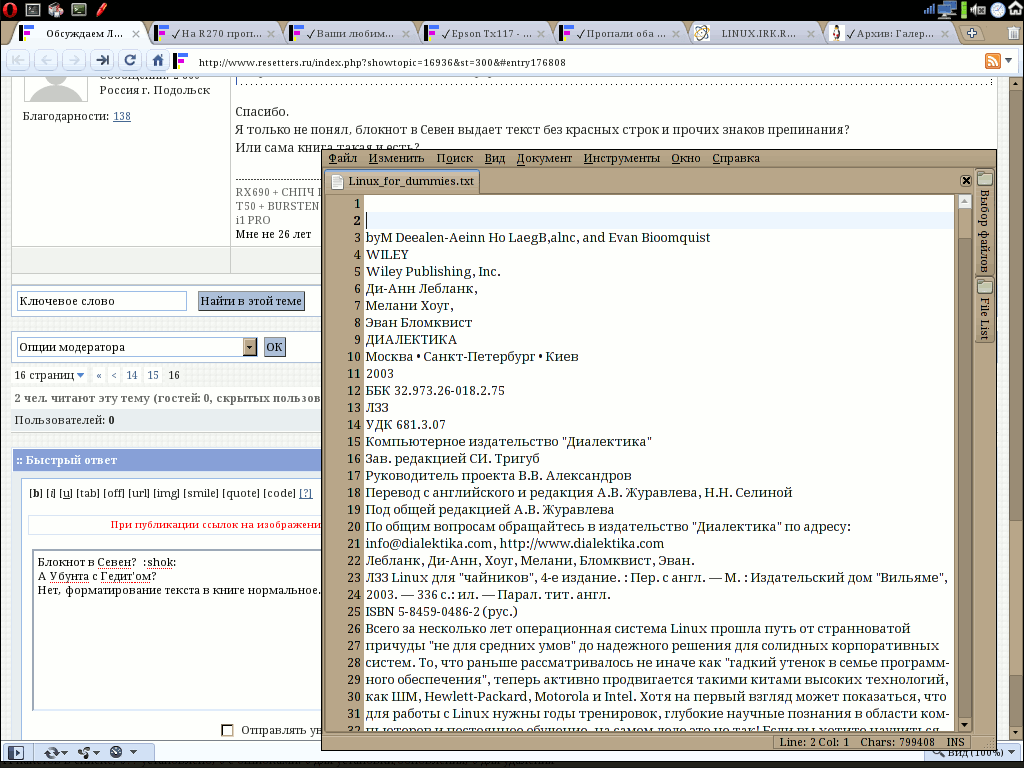The width and height of the screenshot is (1024, 768).
Task: Launch the second terminal launcher with green text
Action: tap(79, 9)
